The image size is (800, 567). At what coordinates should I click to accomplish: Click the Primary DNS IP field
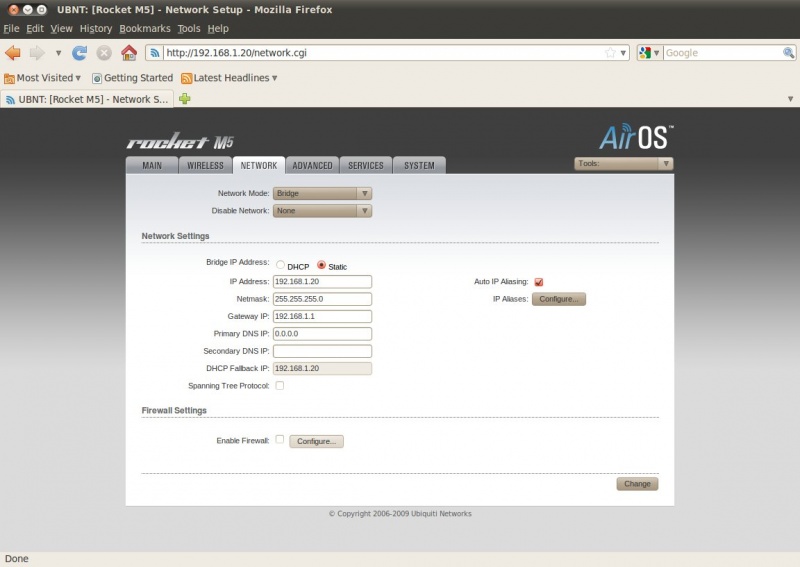coord(322,334)
